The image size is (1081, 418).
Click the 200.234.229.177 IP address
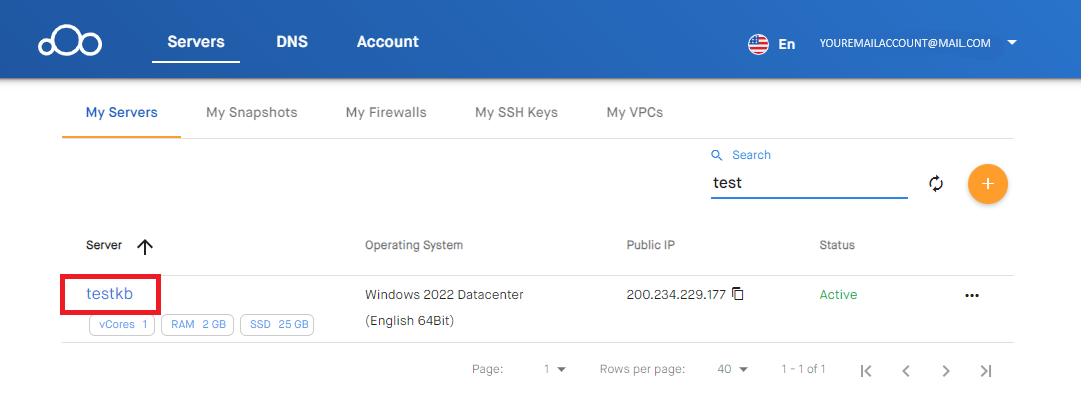[676, 295]
